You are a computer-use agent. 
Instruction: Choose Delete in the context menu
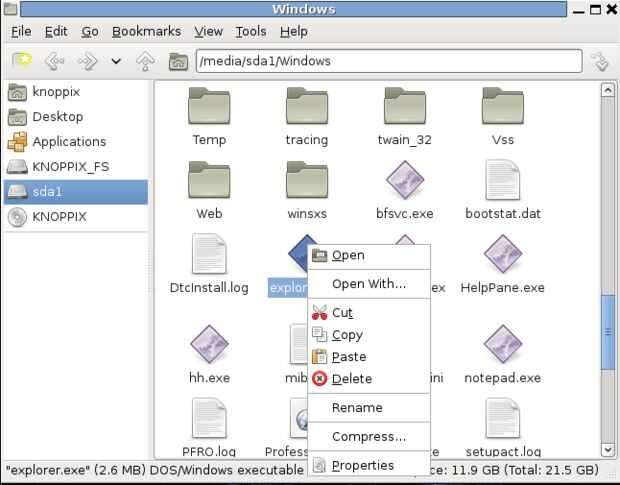(369, 379)
